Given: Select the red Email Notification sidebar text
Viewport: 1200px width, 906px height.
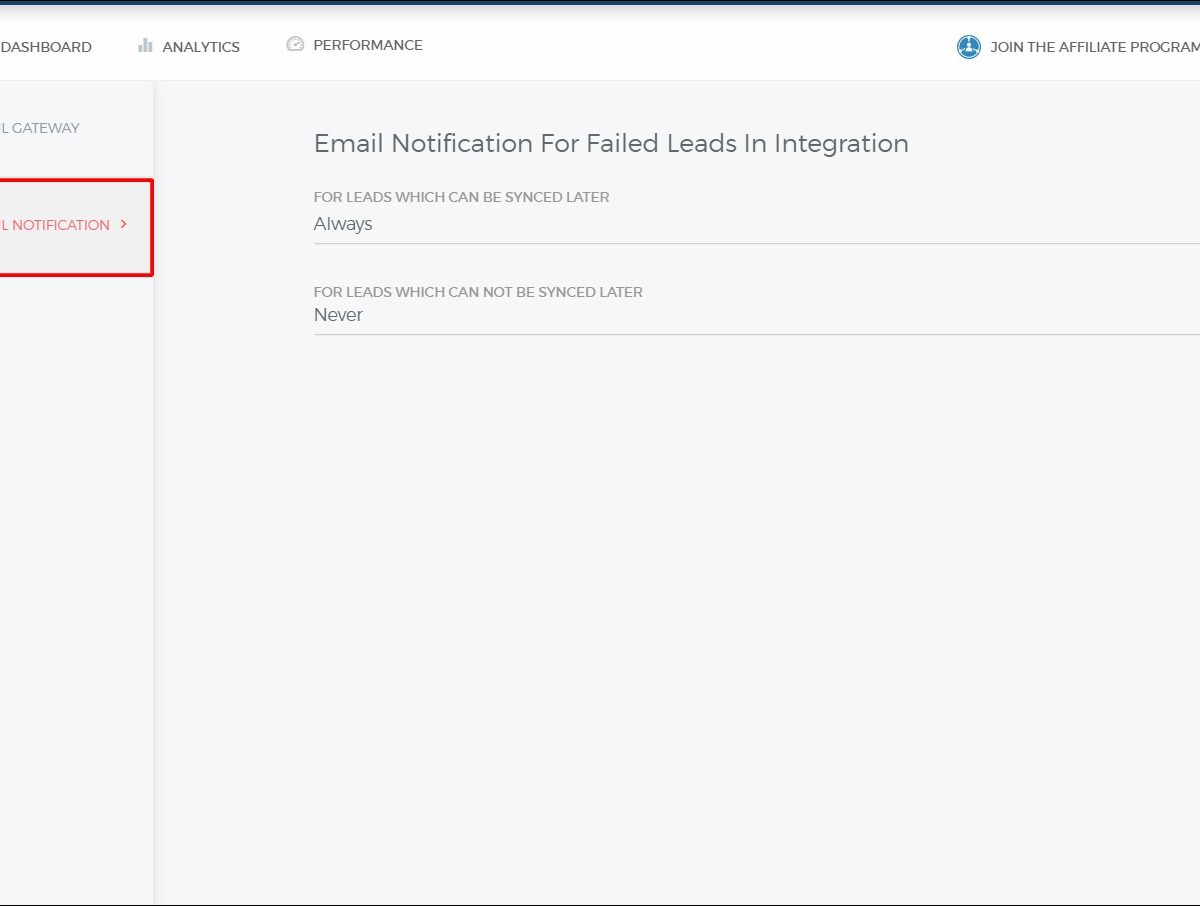Looking at the screenshot, I should pos(55,225).
